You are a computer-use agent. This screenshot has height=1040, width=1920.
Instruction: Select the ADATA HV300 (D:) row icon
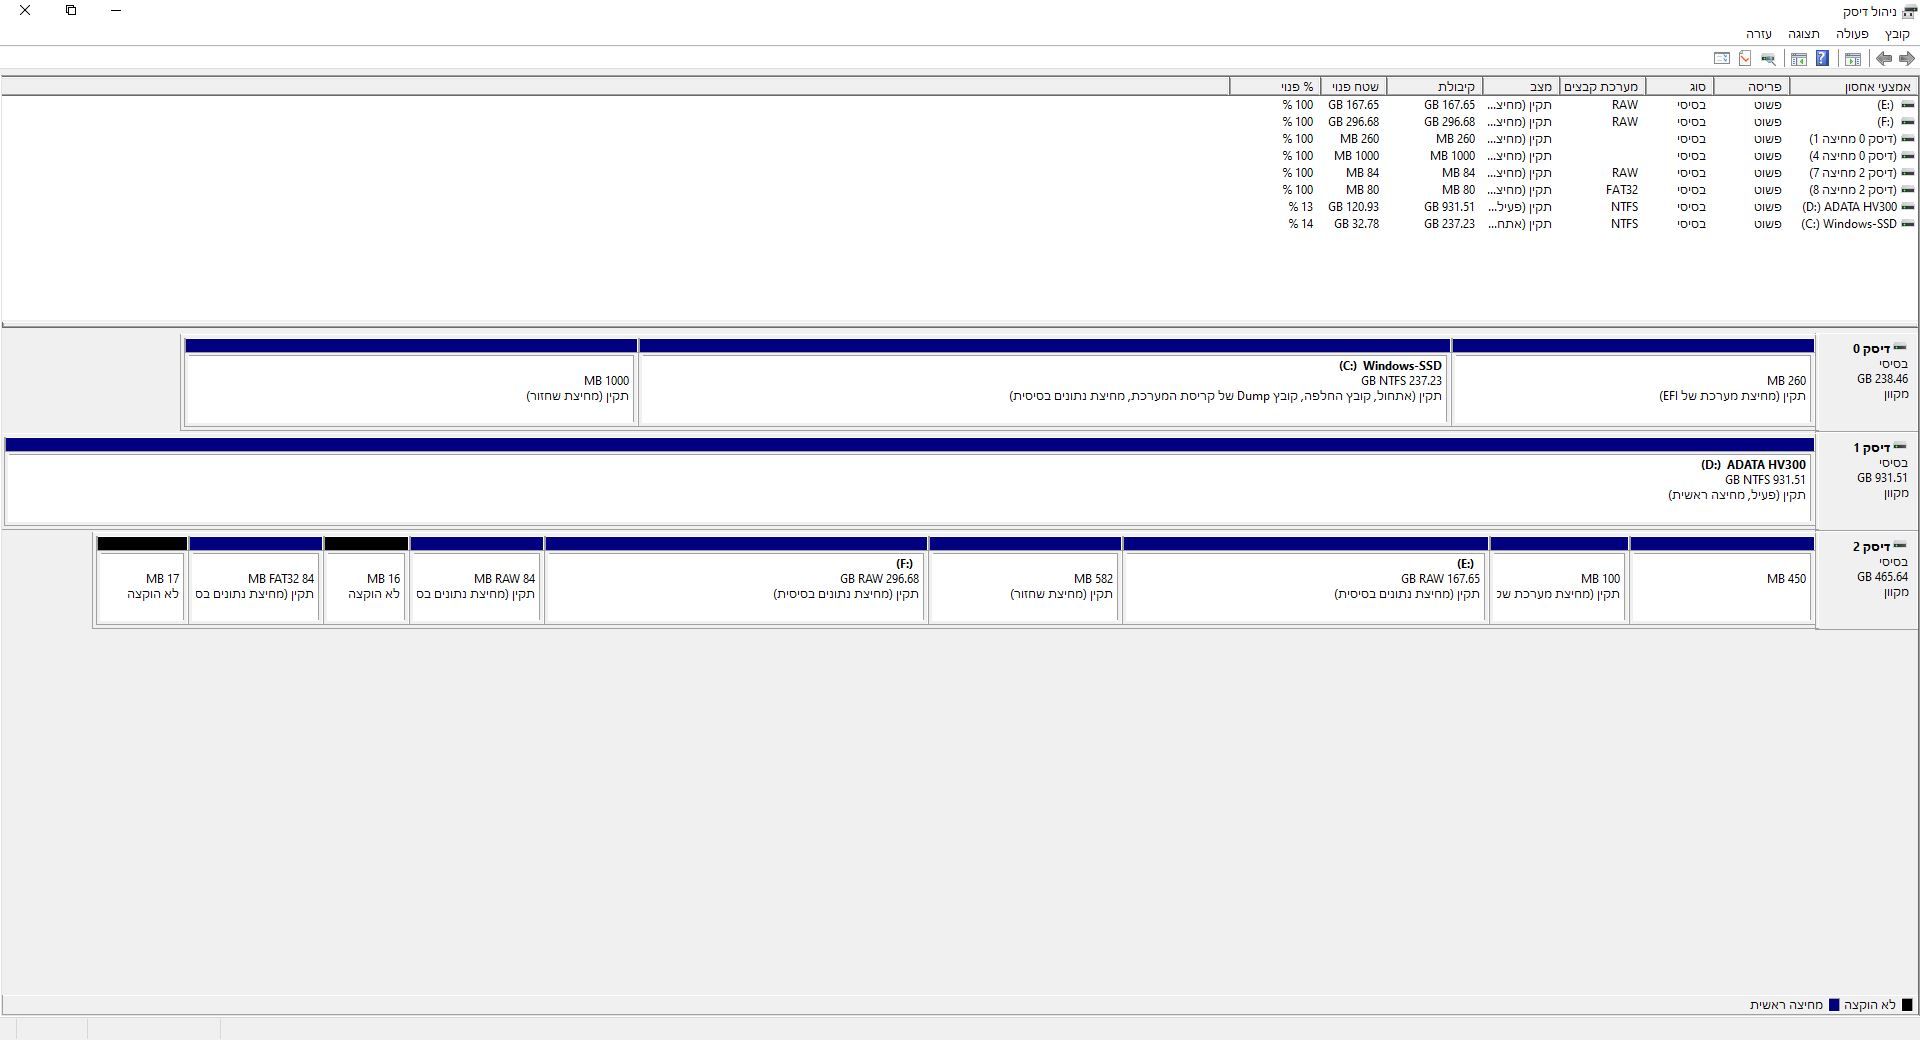click(1907, 207)
